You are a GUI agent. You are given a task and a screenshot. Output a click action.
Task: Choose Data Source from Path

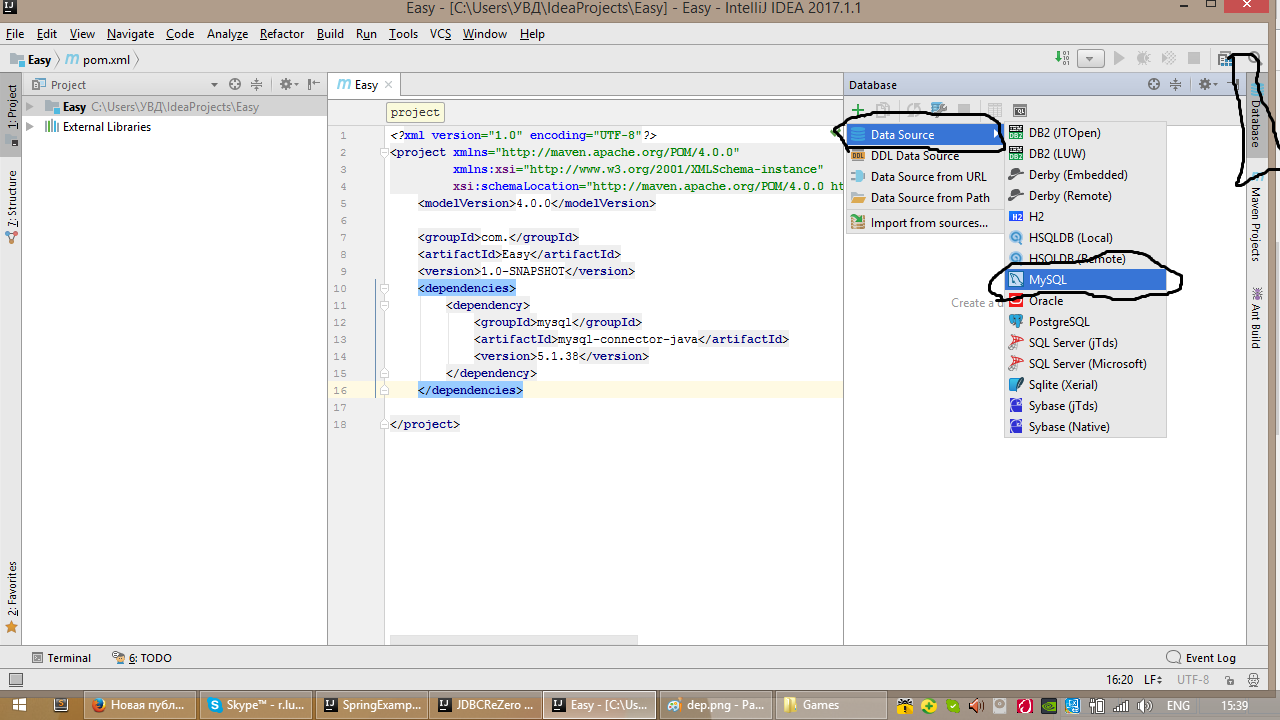[925, 198]
